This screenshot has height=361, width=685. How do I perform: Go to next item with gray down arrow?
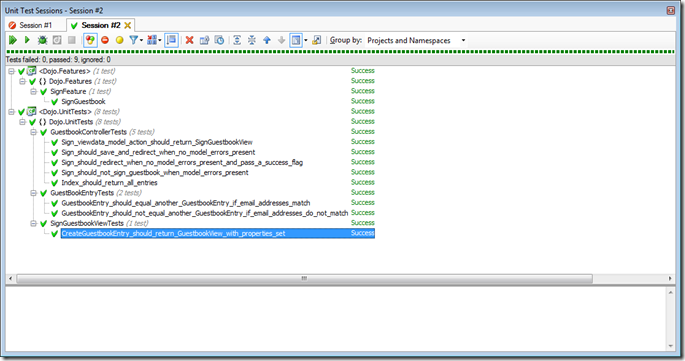coord(281,40)
